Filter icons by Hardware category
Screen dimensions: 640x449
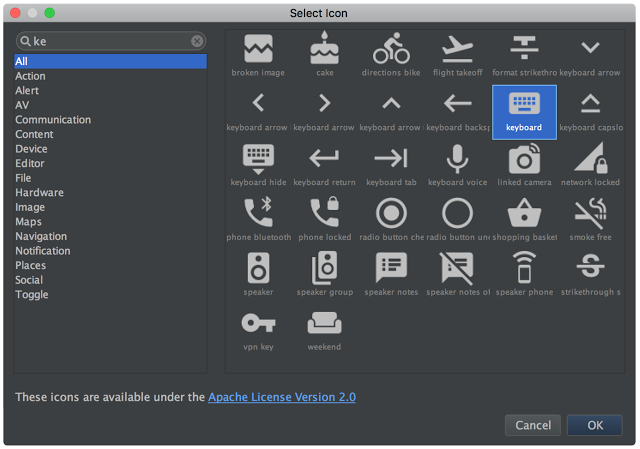[x=39, y=193]
